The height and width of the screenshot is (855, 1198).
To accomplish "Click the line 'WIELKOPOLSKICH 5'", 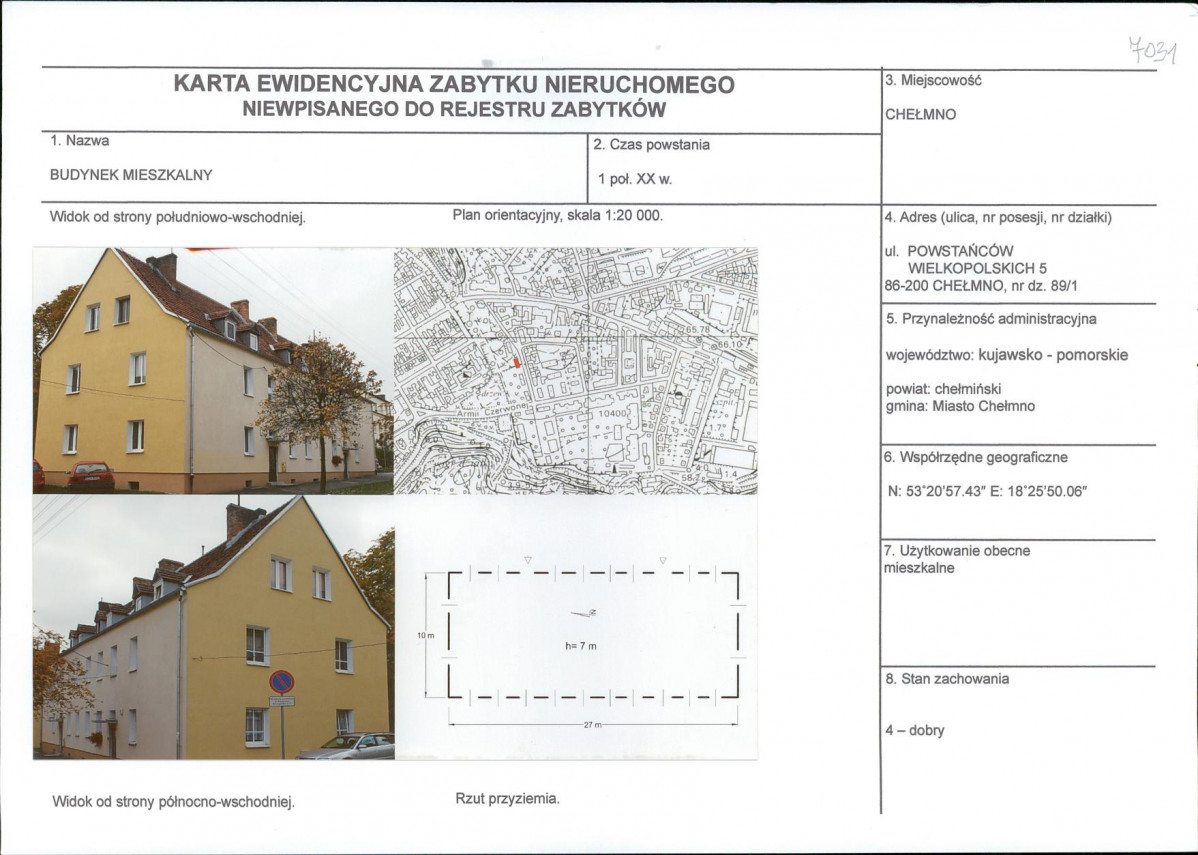I will tap(977, 268).
